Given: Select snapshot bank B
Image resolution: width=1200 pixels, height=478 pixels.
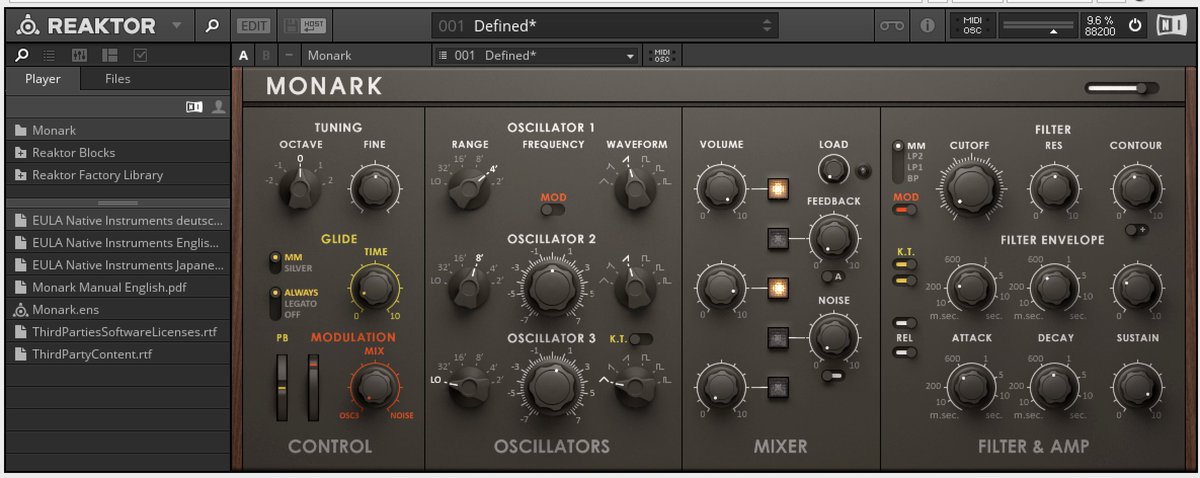Looking at the screenshot, I should click(266, 56).
